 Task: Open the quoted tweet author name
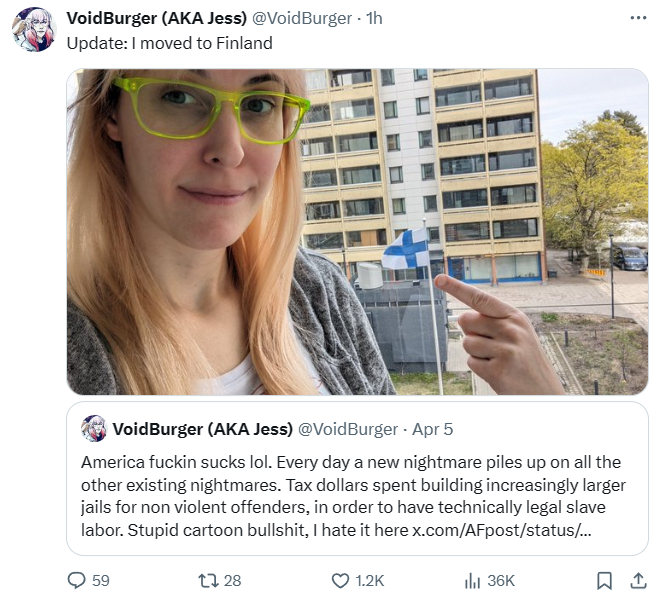point(203,429)
